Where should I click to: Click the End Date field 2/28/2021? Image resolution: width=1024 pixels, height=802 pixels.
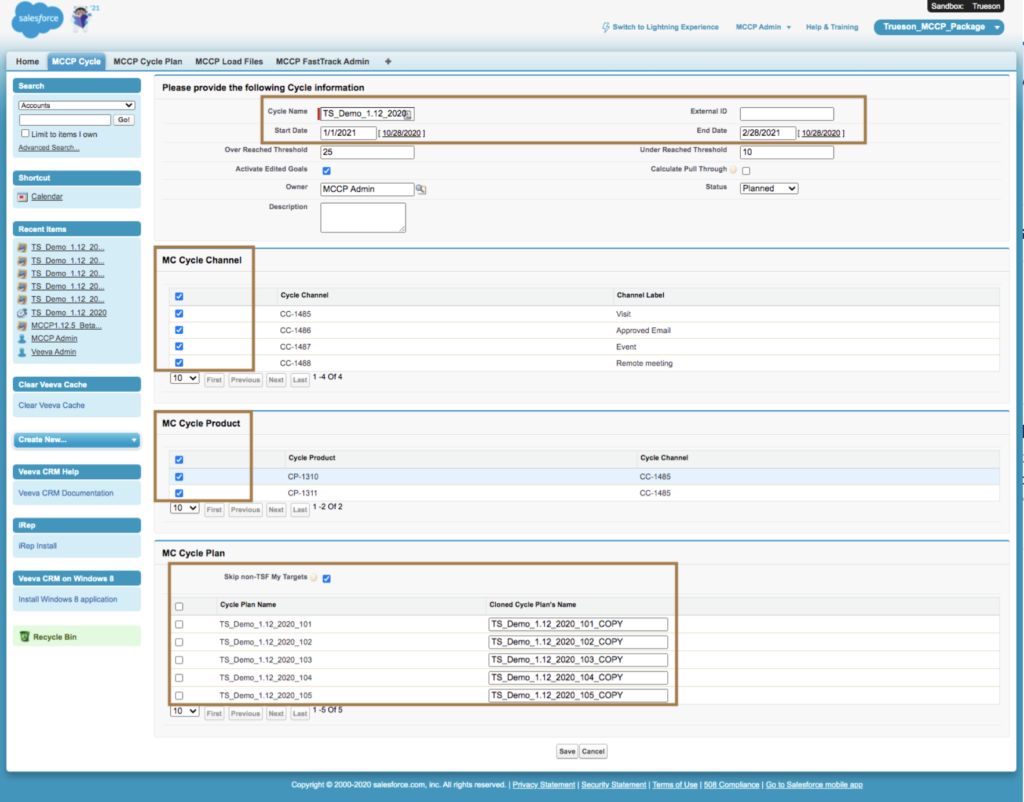(x=767, y=133)
